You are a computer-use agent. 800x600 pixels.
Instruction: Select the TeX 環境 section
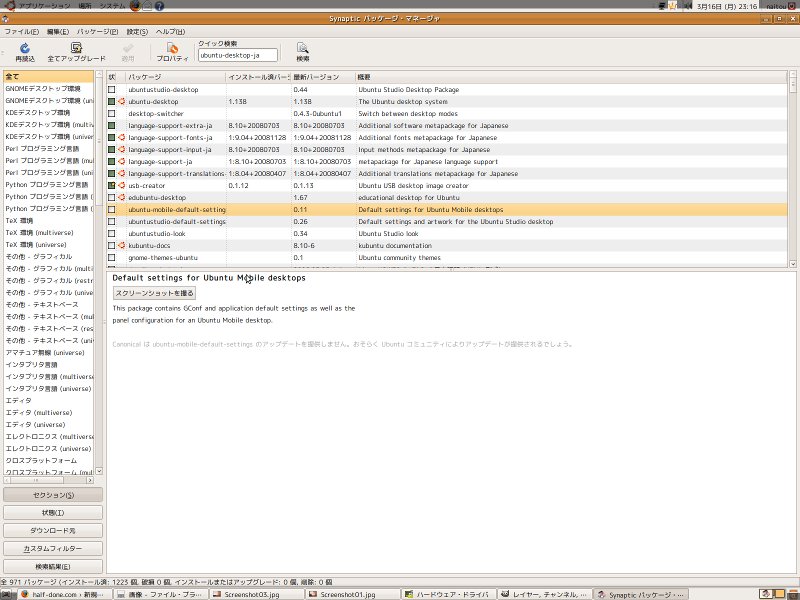pos(48,220)
